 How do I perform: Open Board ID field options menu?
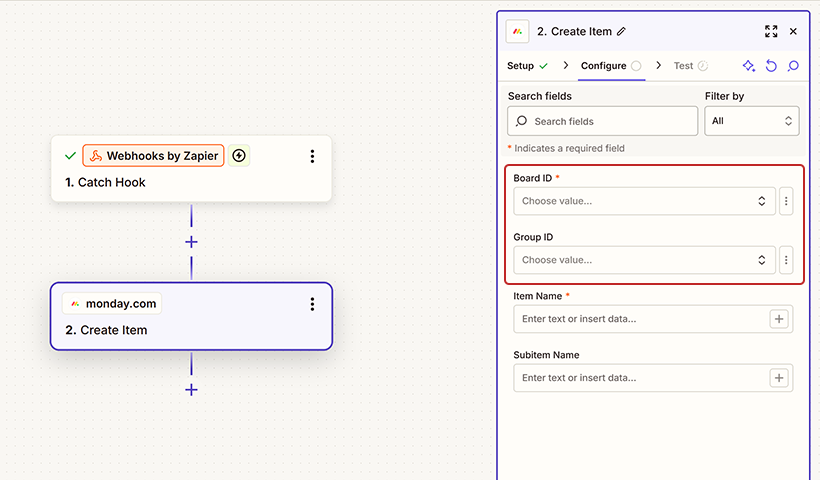(x=786, y=201)
